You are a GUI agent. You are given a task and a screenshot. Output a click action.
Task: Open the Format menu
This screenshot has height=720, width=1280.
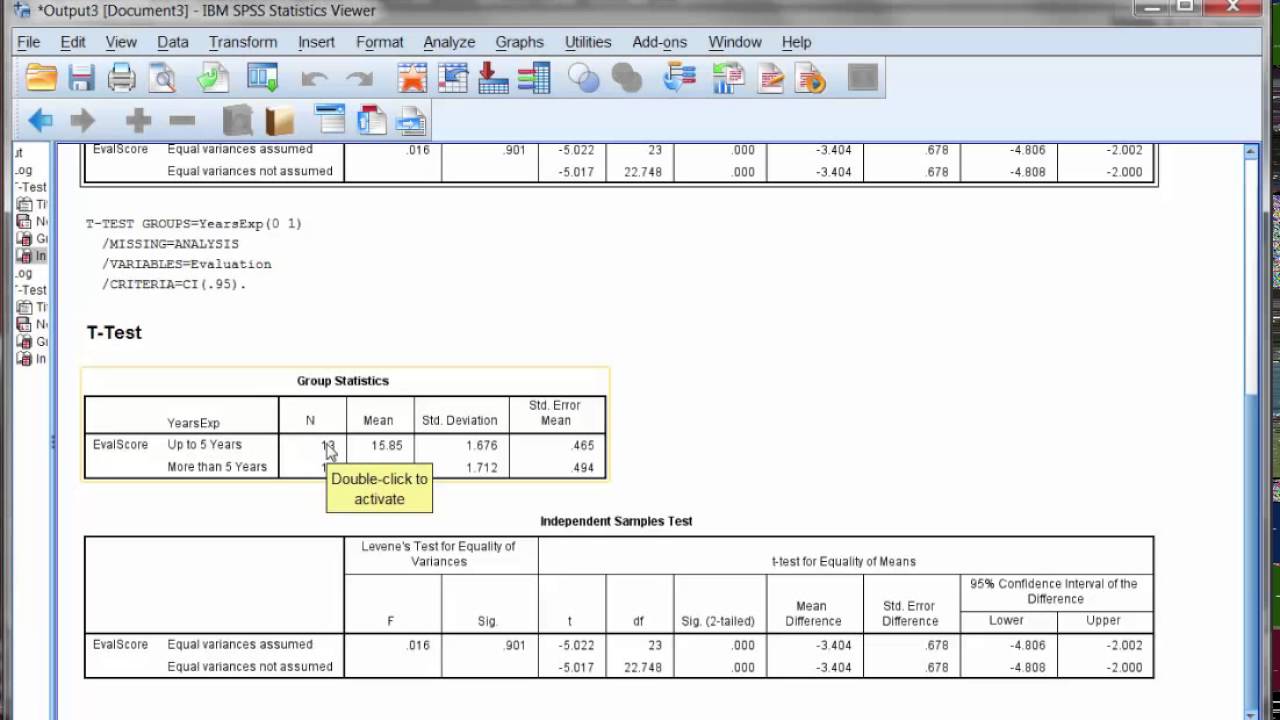coord(380,42)
